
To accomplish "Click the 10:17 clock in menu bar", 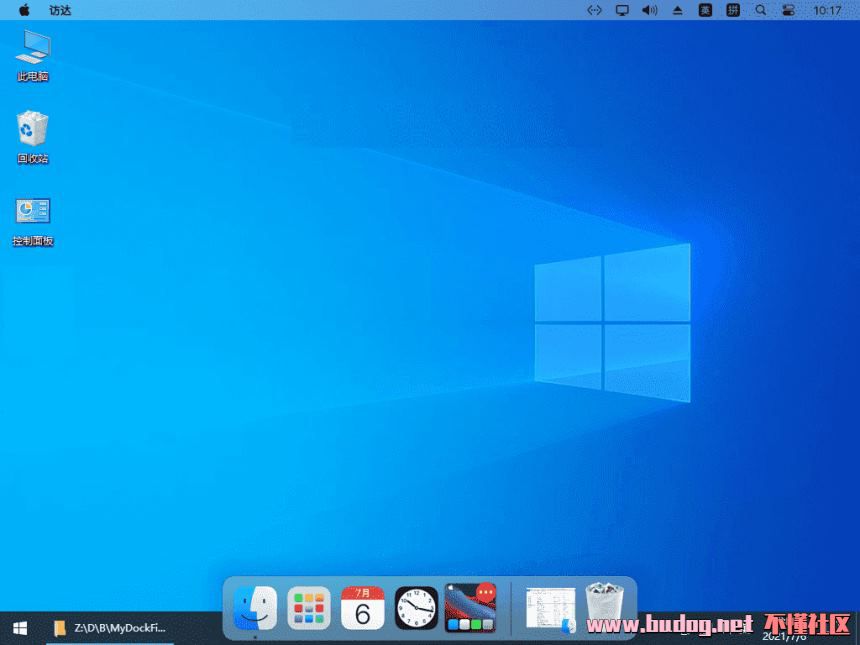I will (x=827, y=10).
